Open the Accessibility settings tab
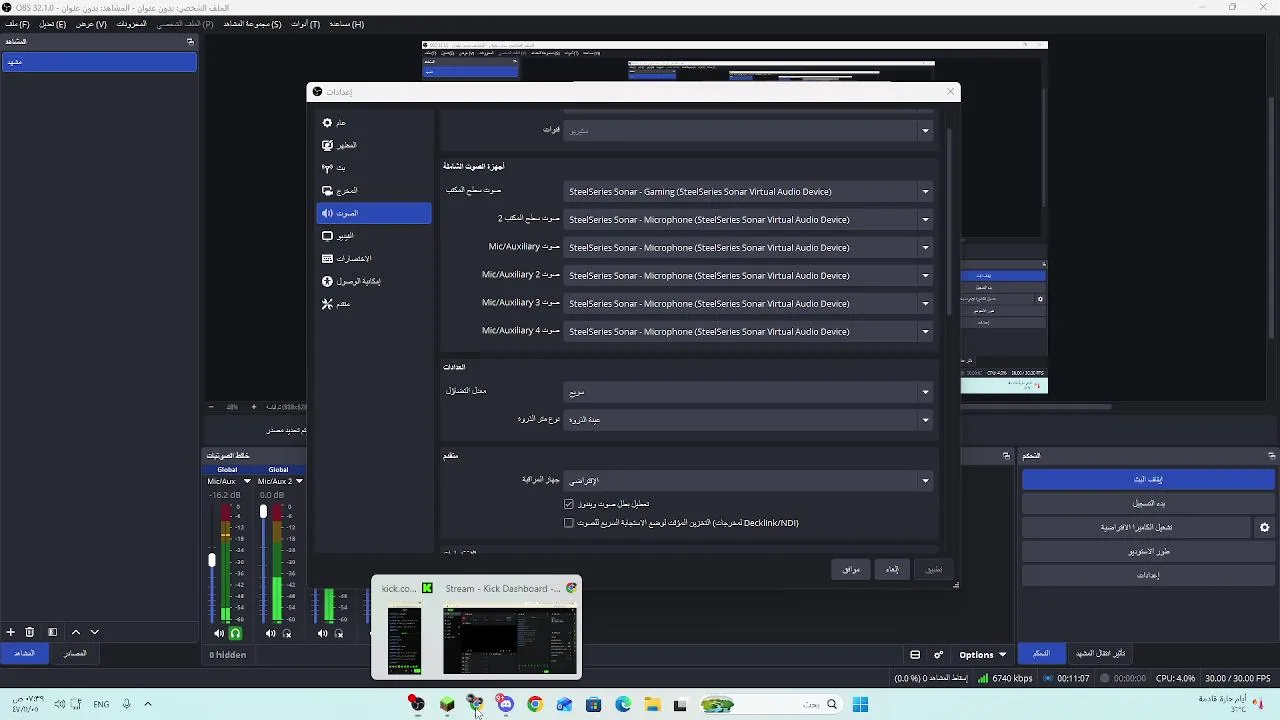Screen dimensions: 1280x720 click(373, 281)
